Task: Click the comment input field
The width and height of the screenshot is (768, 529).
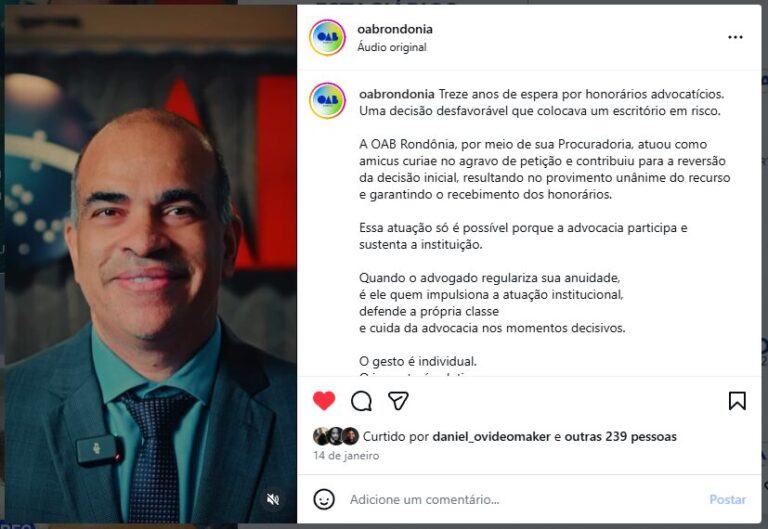Action: 524,500
